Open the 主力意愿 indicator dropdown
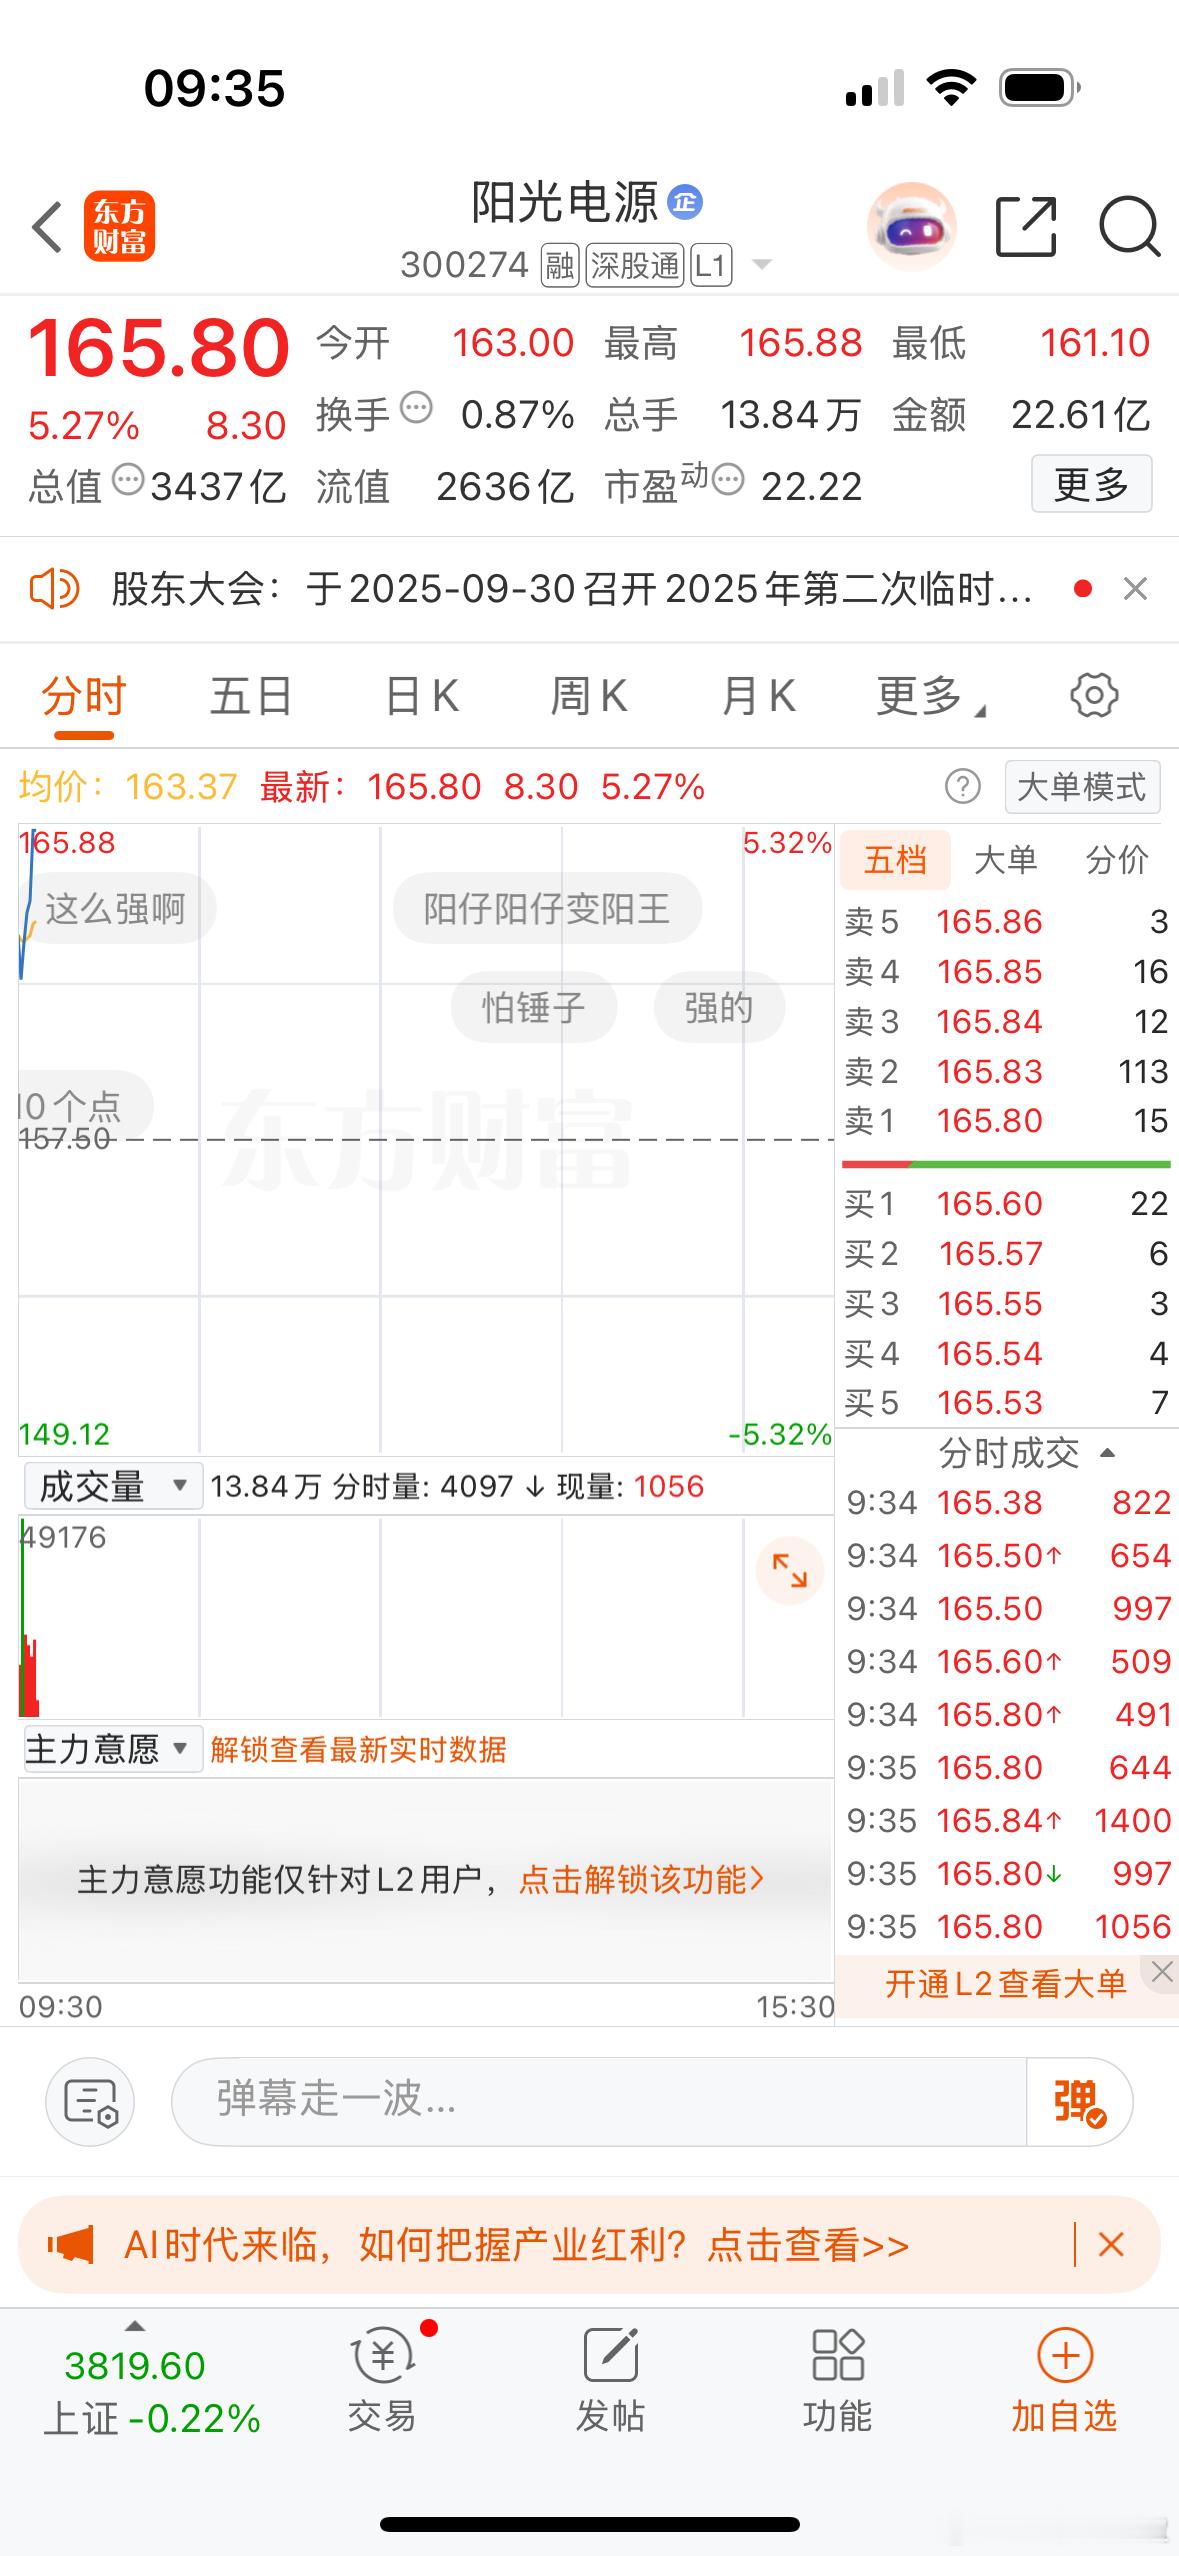 pyautogui.click(x=113, y=1749)
